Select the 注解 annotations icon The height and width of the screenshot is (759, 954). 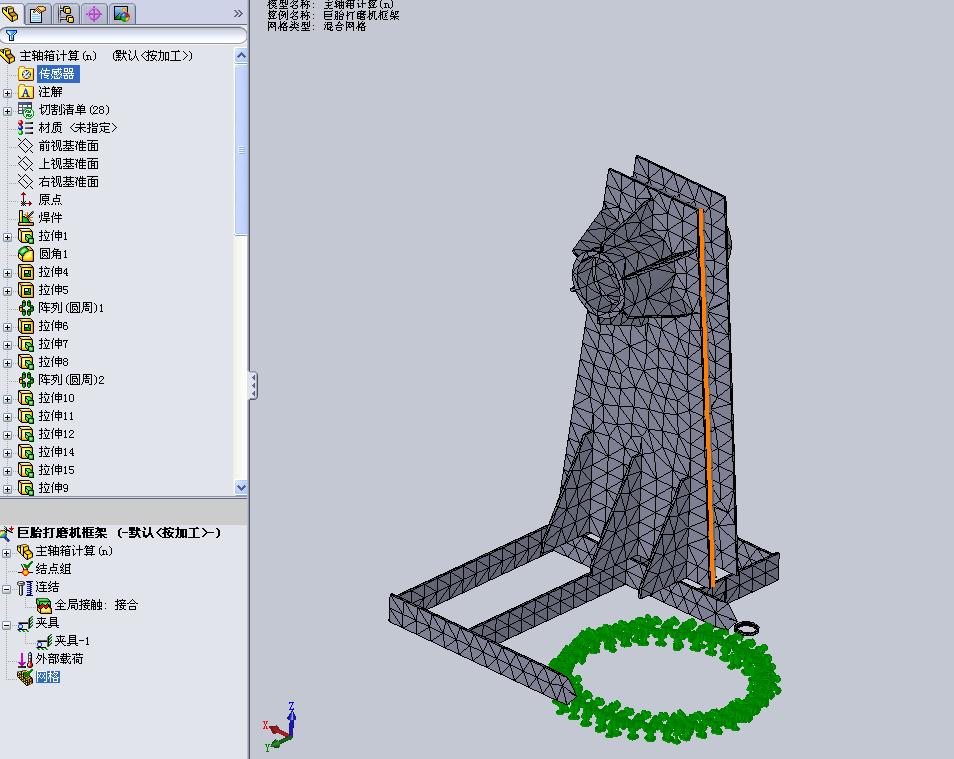click(x=26, y=92)
